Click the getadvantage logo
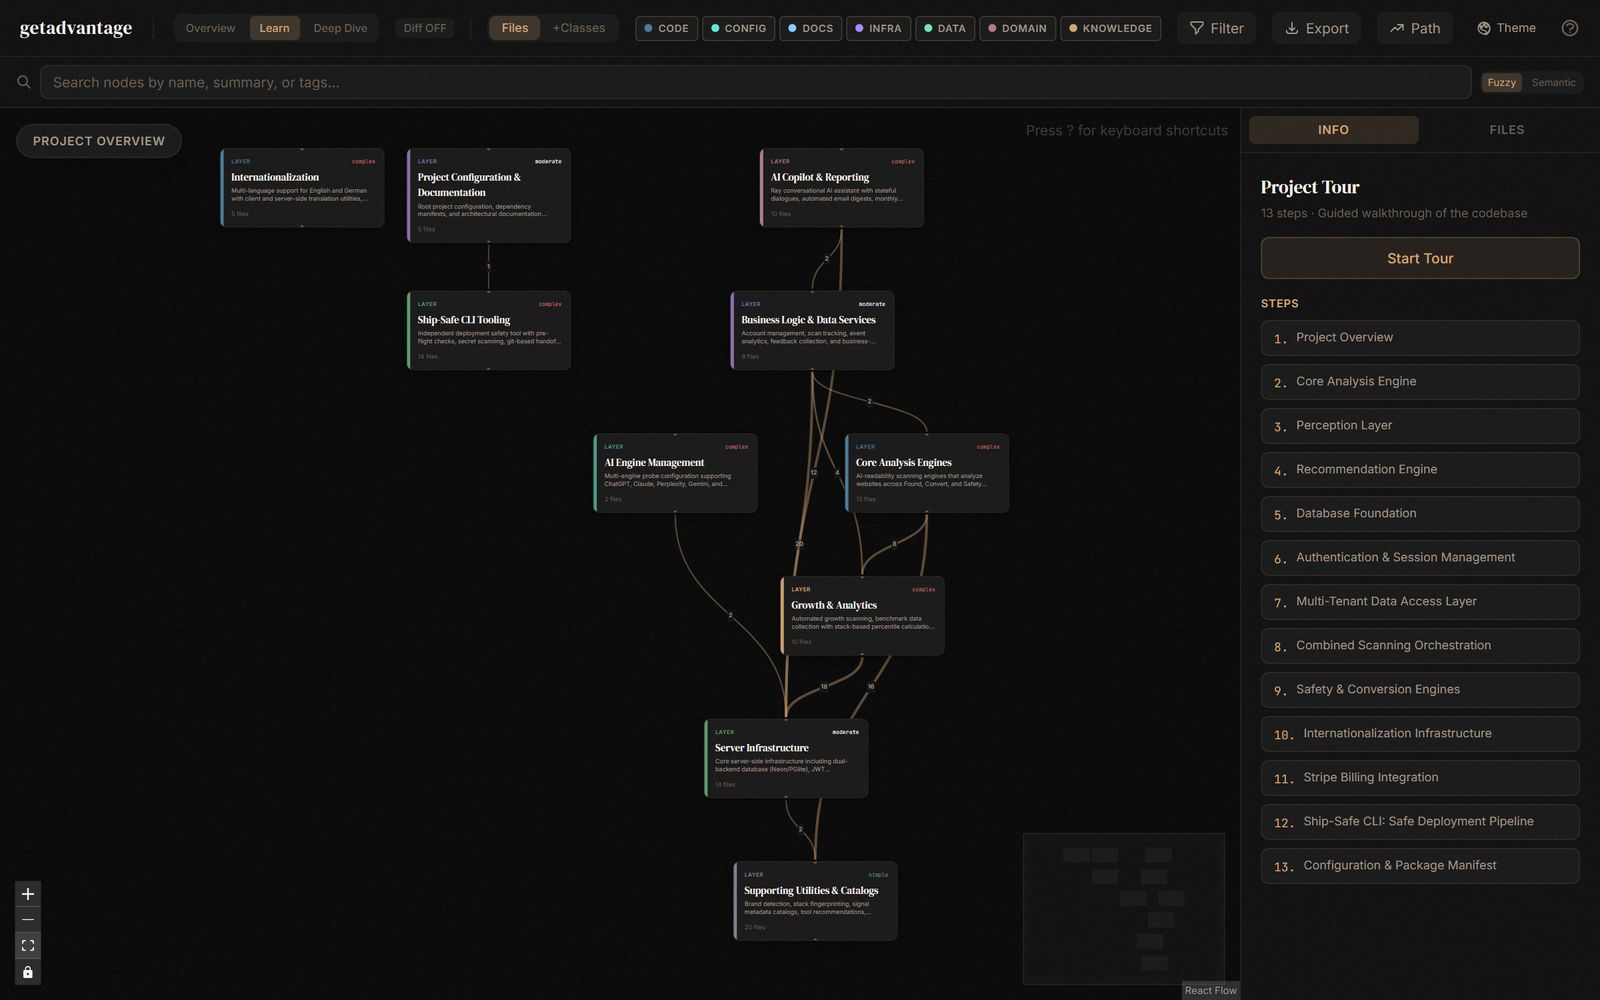This screenshot has height=1000, width=1600. coord(76,28)
